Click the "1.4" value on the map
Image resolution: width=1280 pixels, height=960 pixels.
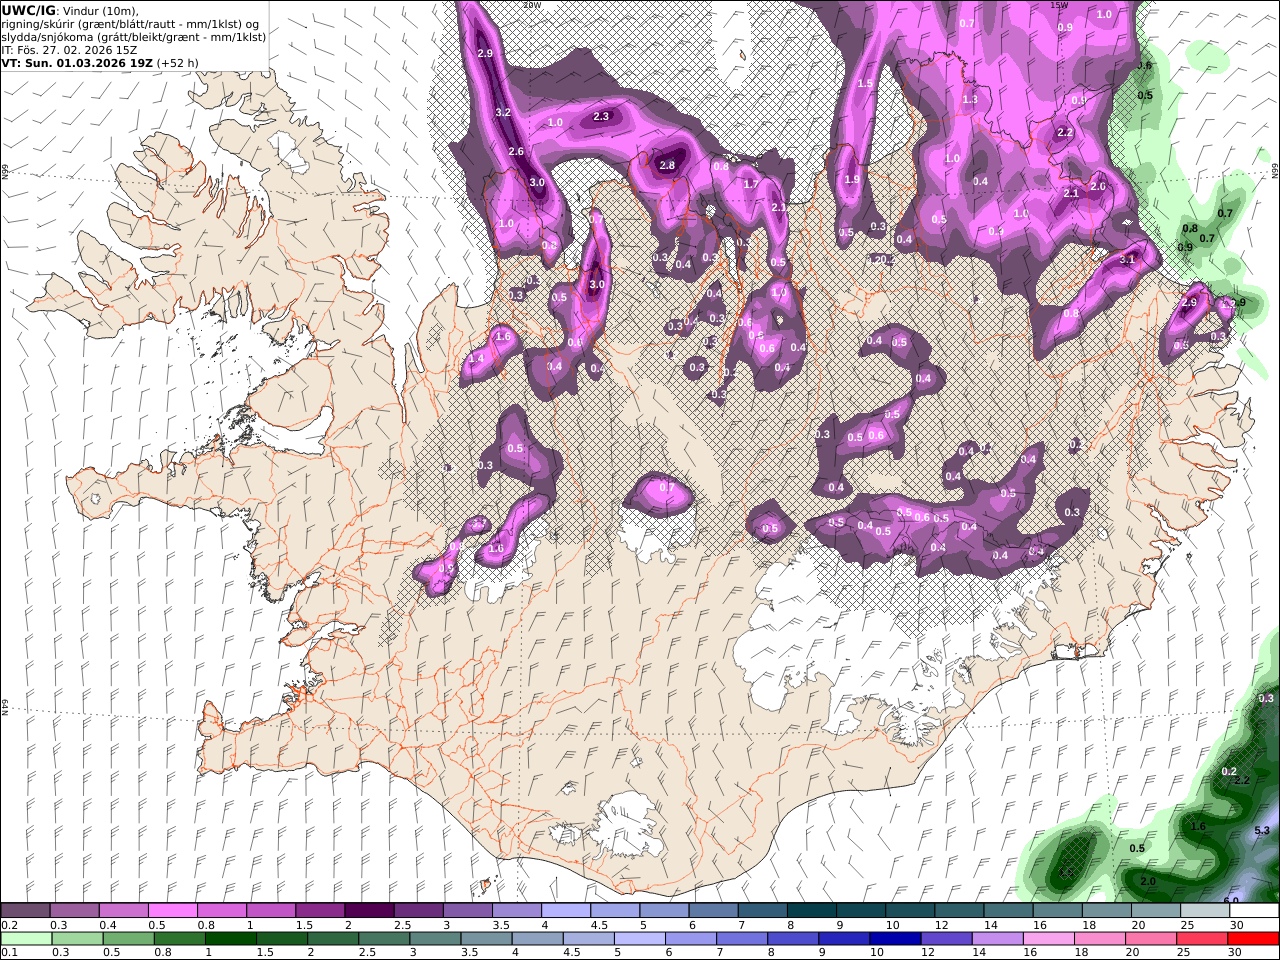point(476,359)
